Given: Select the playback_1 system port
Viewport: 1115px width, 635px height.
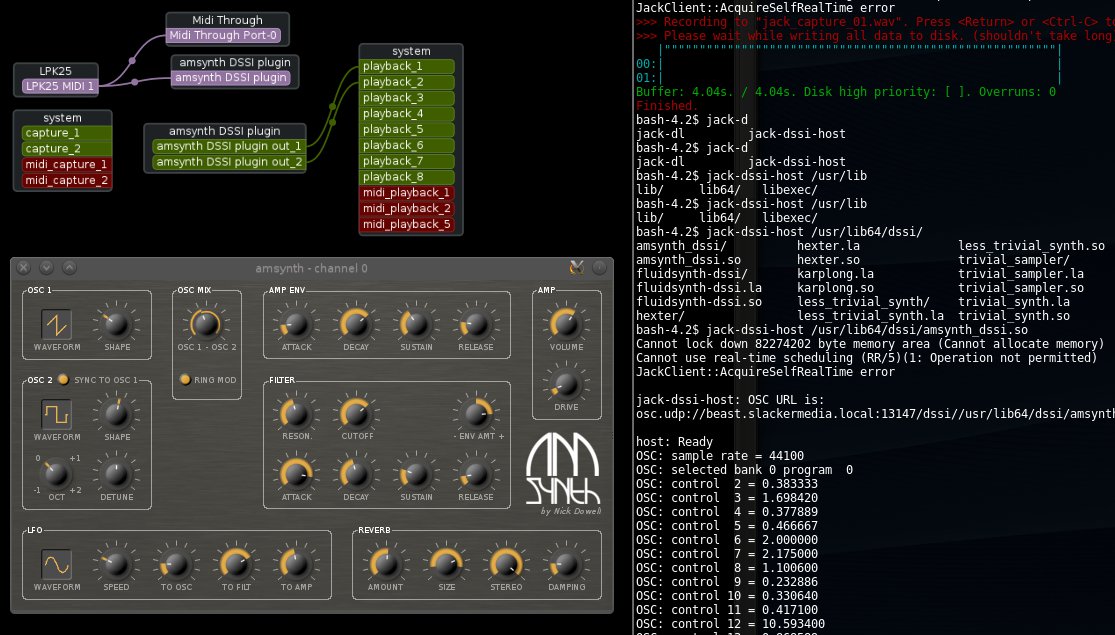Looking at the screenshot, I should click(x=407, y=66).
